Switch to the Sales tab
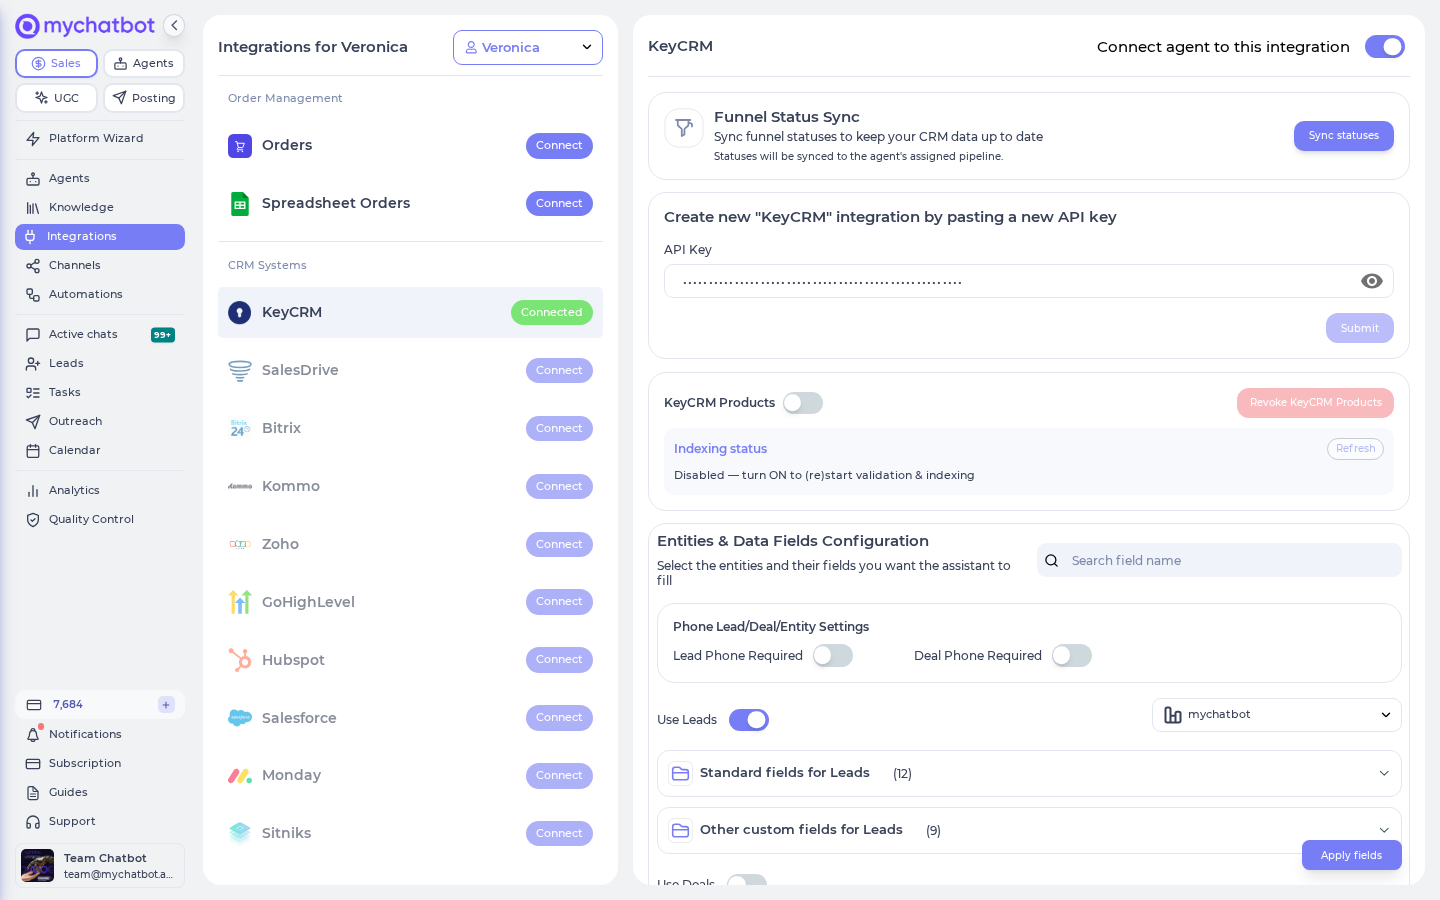This screenshot has width=1440, height=900. pos(57,64)
